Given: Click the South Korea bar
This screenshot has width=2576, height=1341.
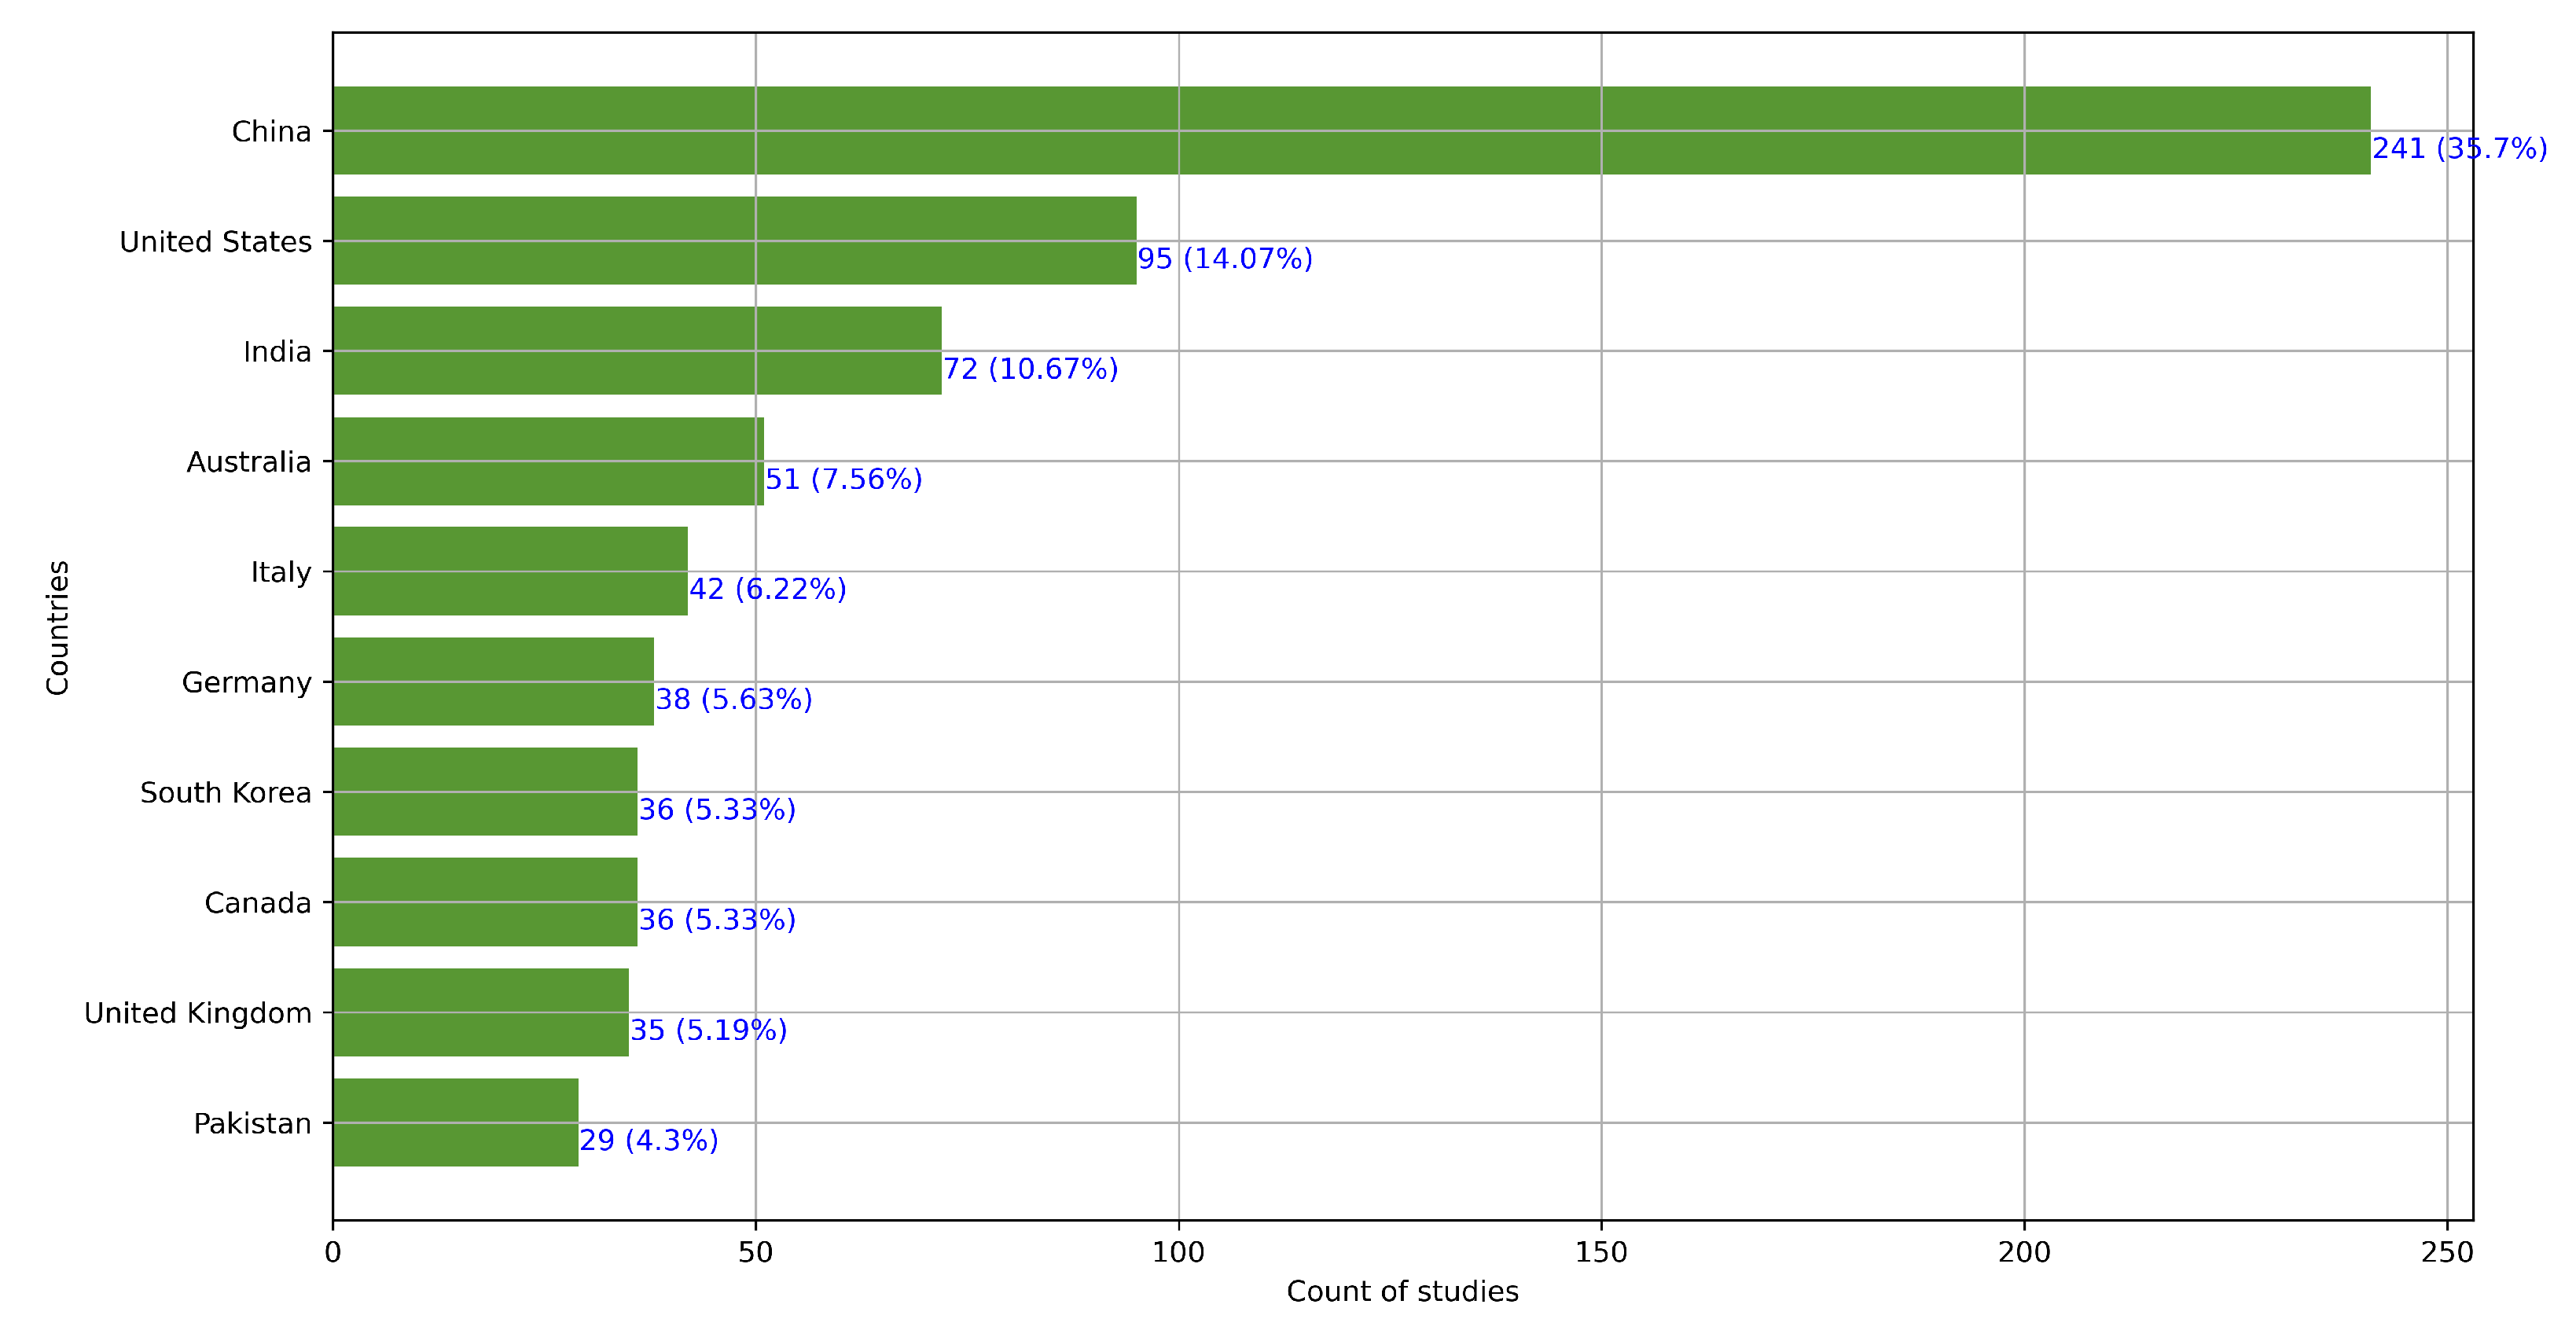Looking at the screenshot, I should (x=485, y=791).
